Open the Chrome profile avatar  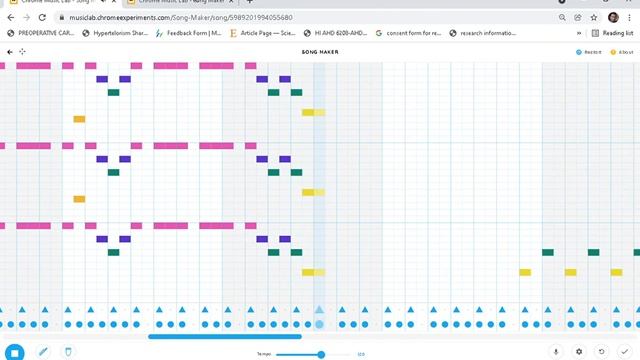pyautogui.click(x=613, y=17)
